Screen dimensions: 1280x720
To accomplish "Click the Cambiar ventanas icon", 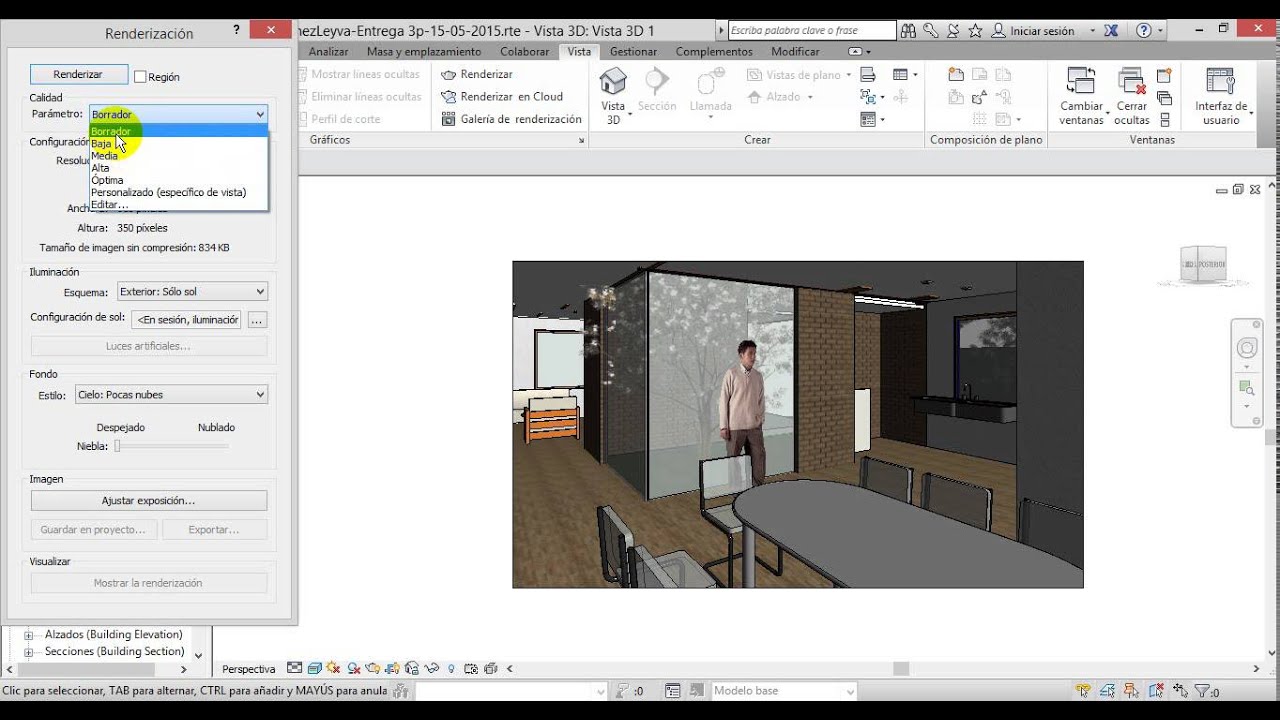I will 1081,82.
